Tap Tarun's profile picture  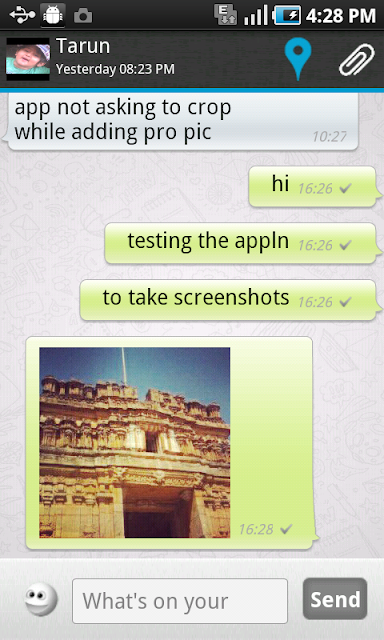tap(28, 59)
